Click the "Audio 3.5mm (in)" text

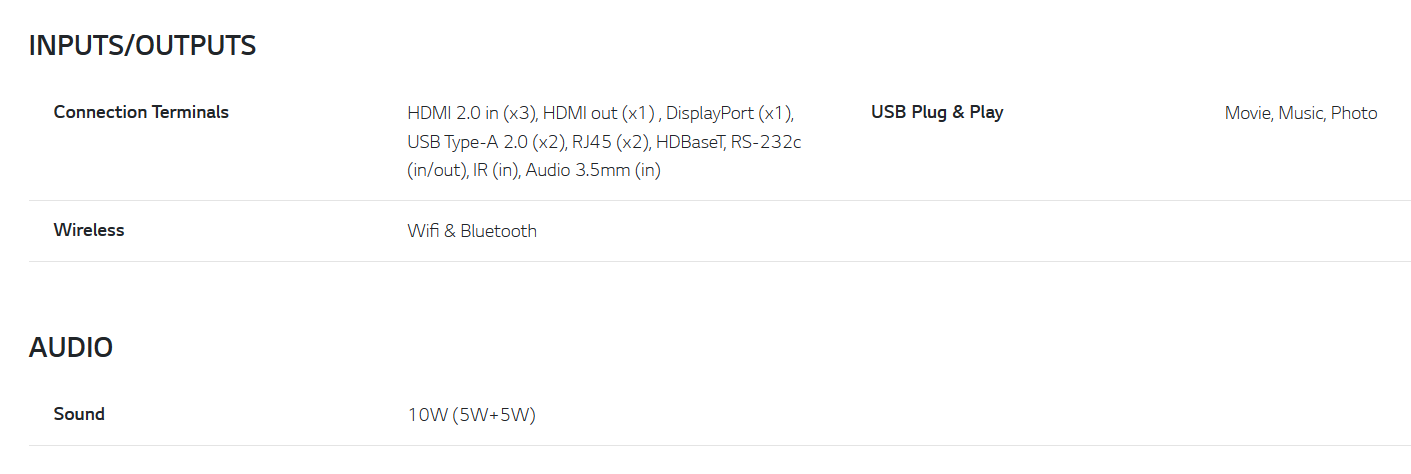click(593, 171)
